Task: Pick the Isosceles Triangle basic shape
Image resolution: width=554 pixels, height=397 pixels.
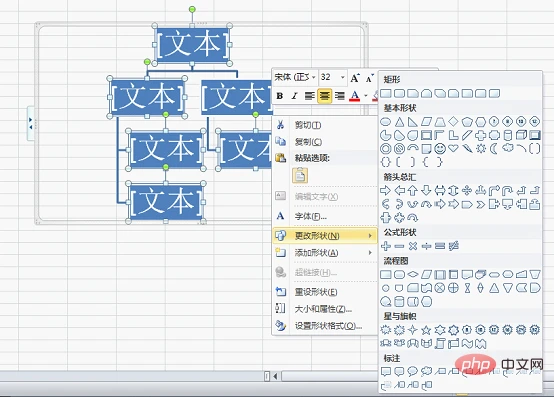Action: [399, 122]
